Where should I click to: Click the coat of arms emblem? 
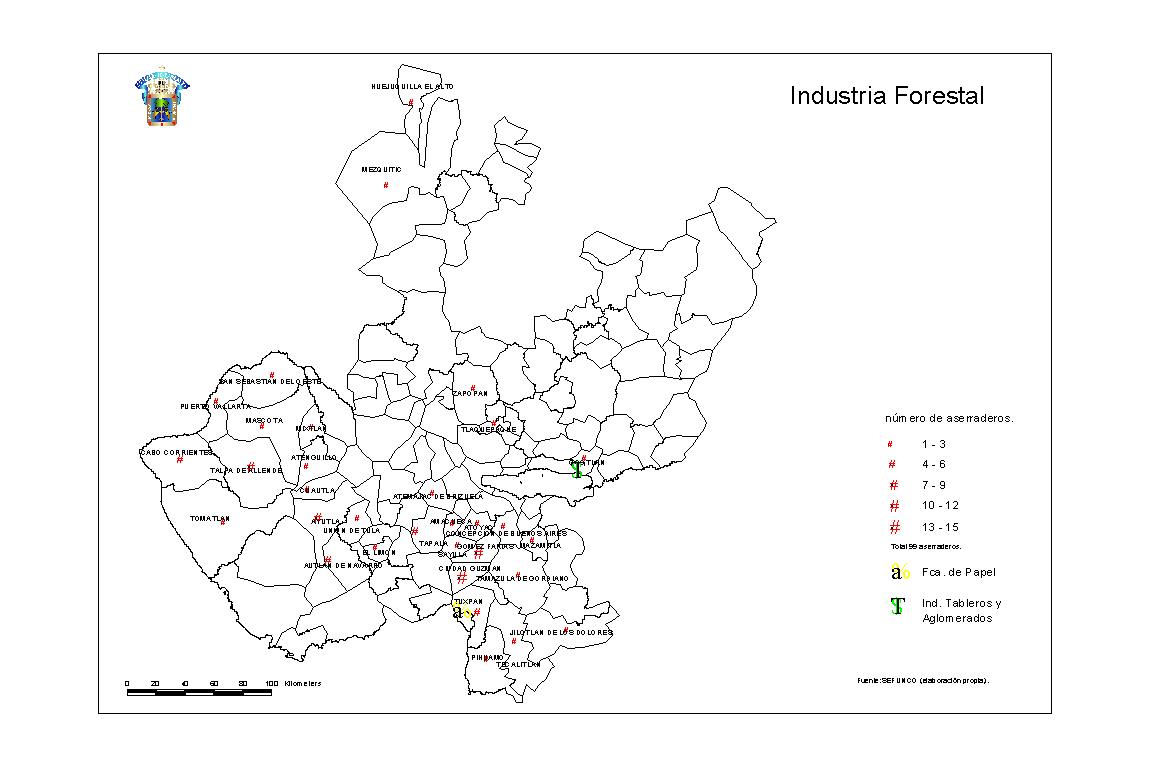[x=161, y=98]
